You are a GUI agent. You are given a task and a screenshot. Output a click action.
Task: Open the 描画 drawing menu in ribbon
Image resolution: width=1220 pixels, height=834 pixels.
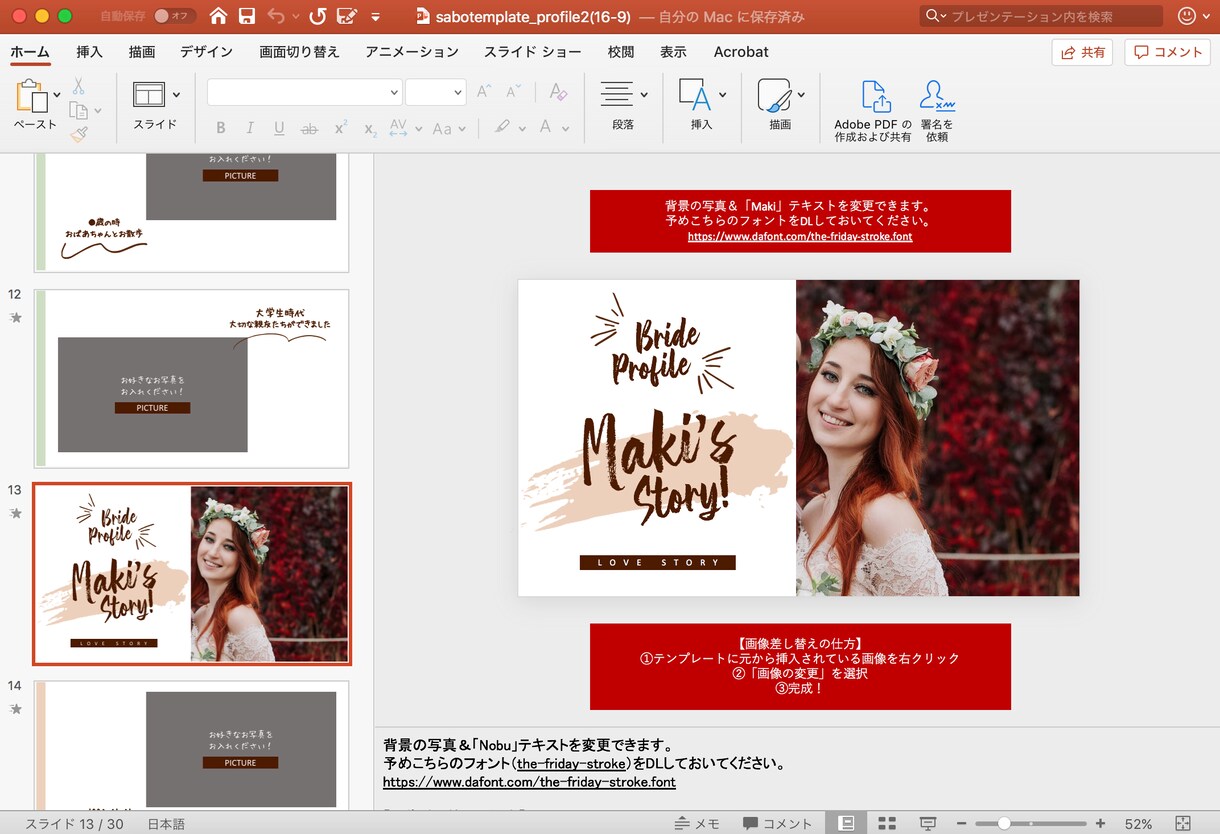click(x=780, y=105)
